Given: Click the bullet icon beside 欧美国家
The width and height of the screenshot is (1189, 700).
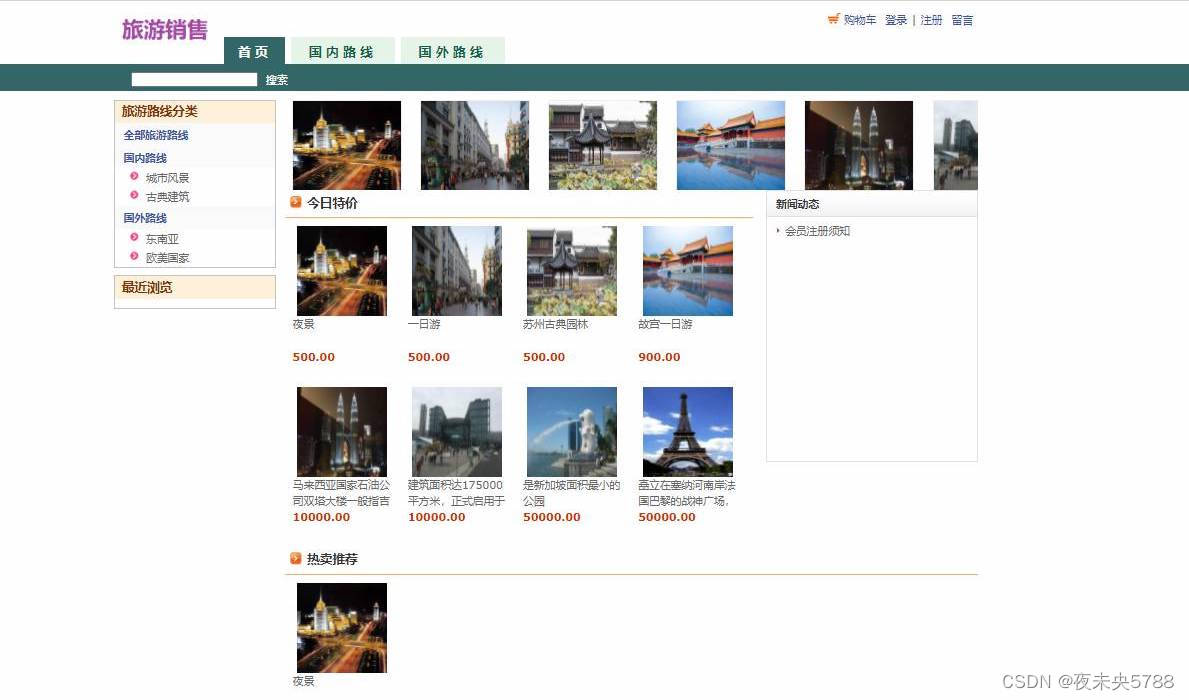Looking at the screenshot, I should [134, 256].
